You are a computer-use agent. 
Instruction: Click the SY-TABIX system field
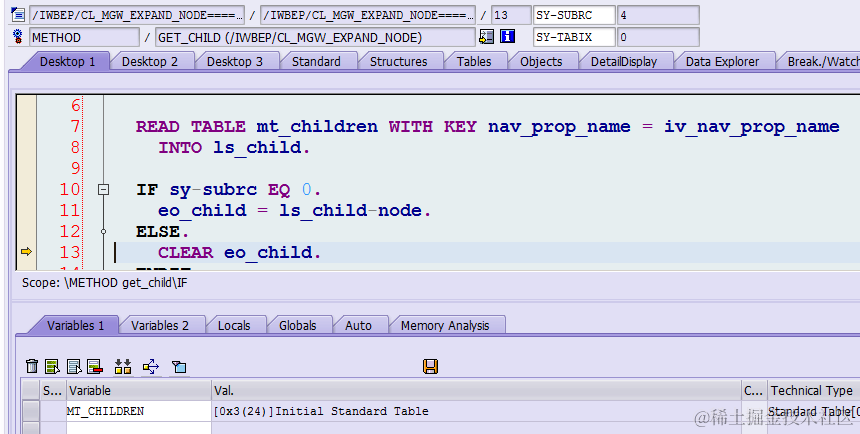click(574, 37)
